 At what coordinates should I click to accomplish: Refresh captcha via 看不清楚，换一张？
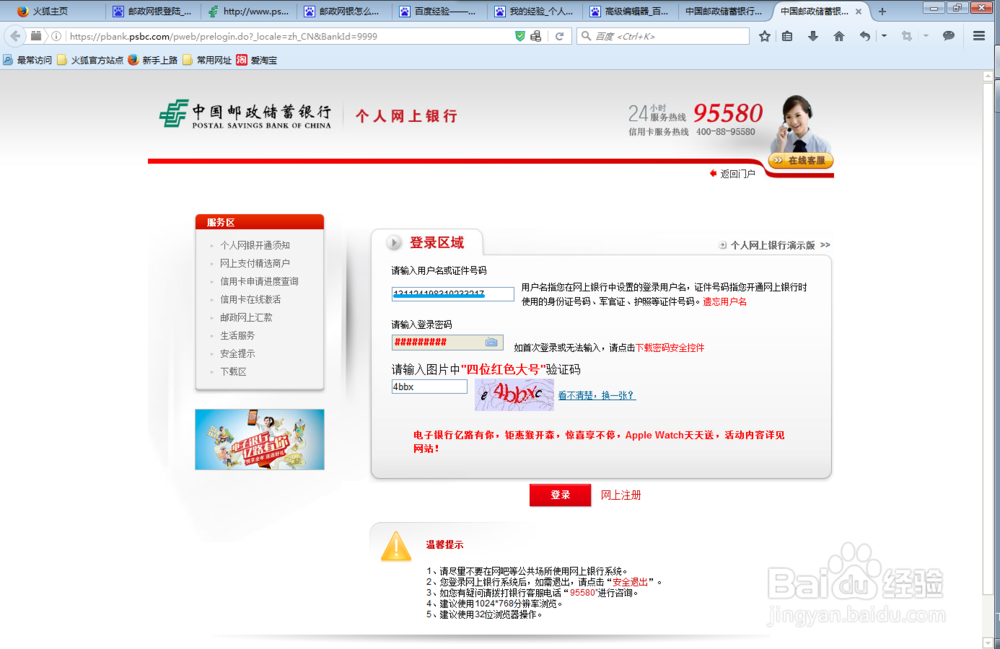[x=596, y=395]
